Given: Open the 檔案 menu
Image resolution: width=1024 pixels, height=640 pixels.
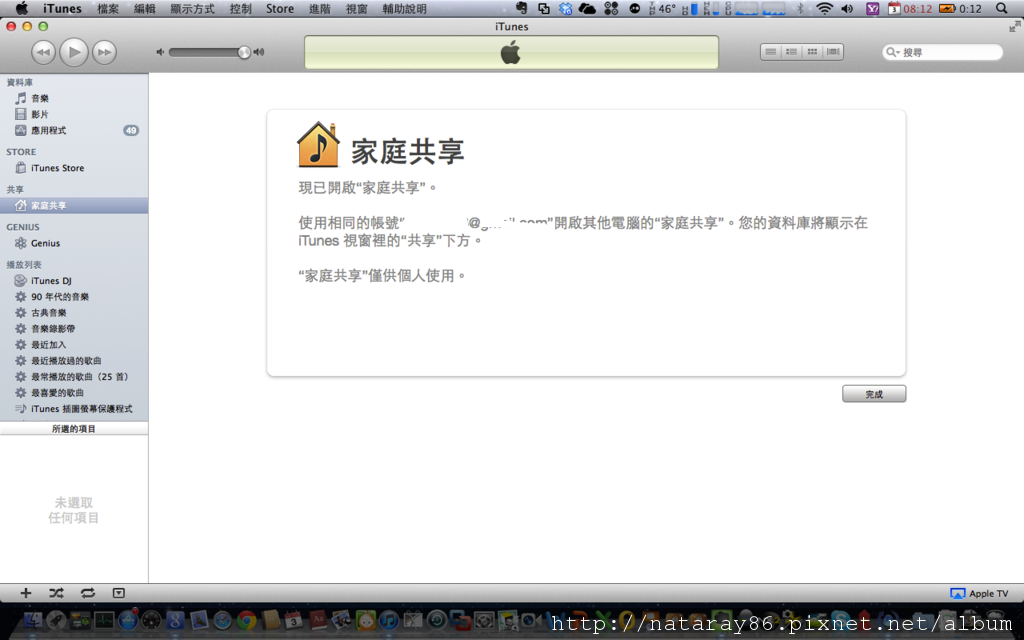Looking at the screenshot, I should pyautogui.click(x=108, y=8).
